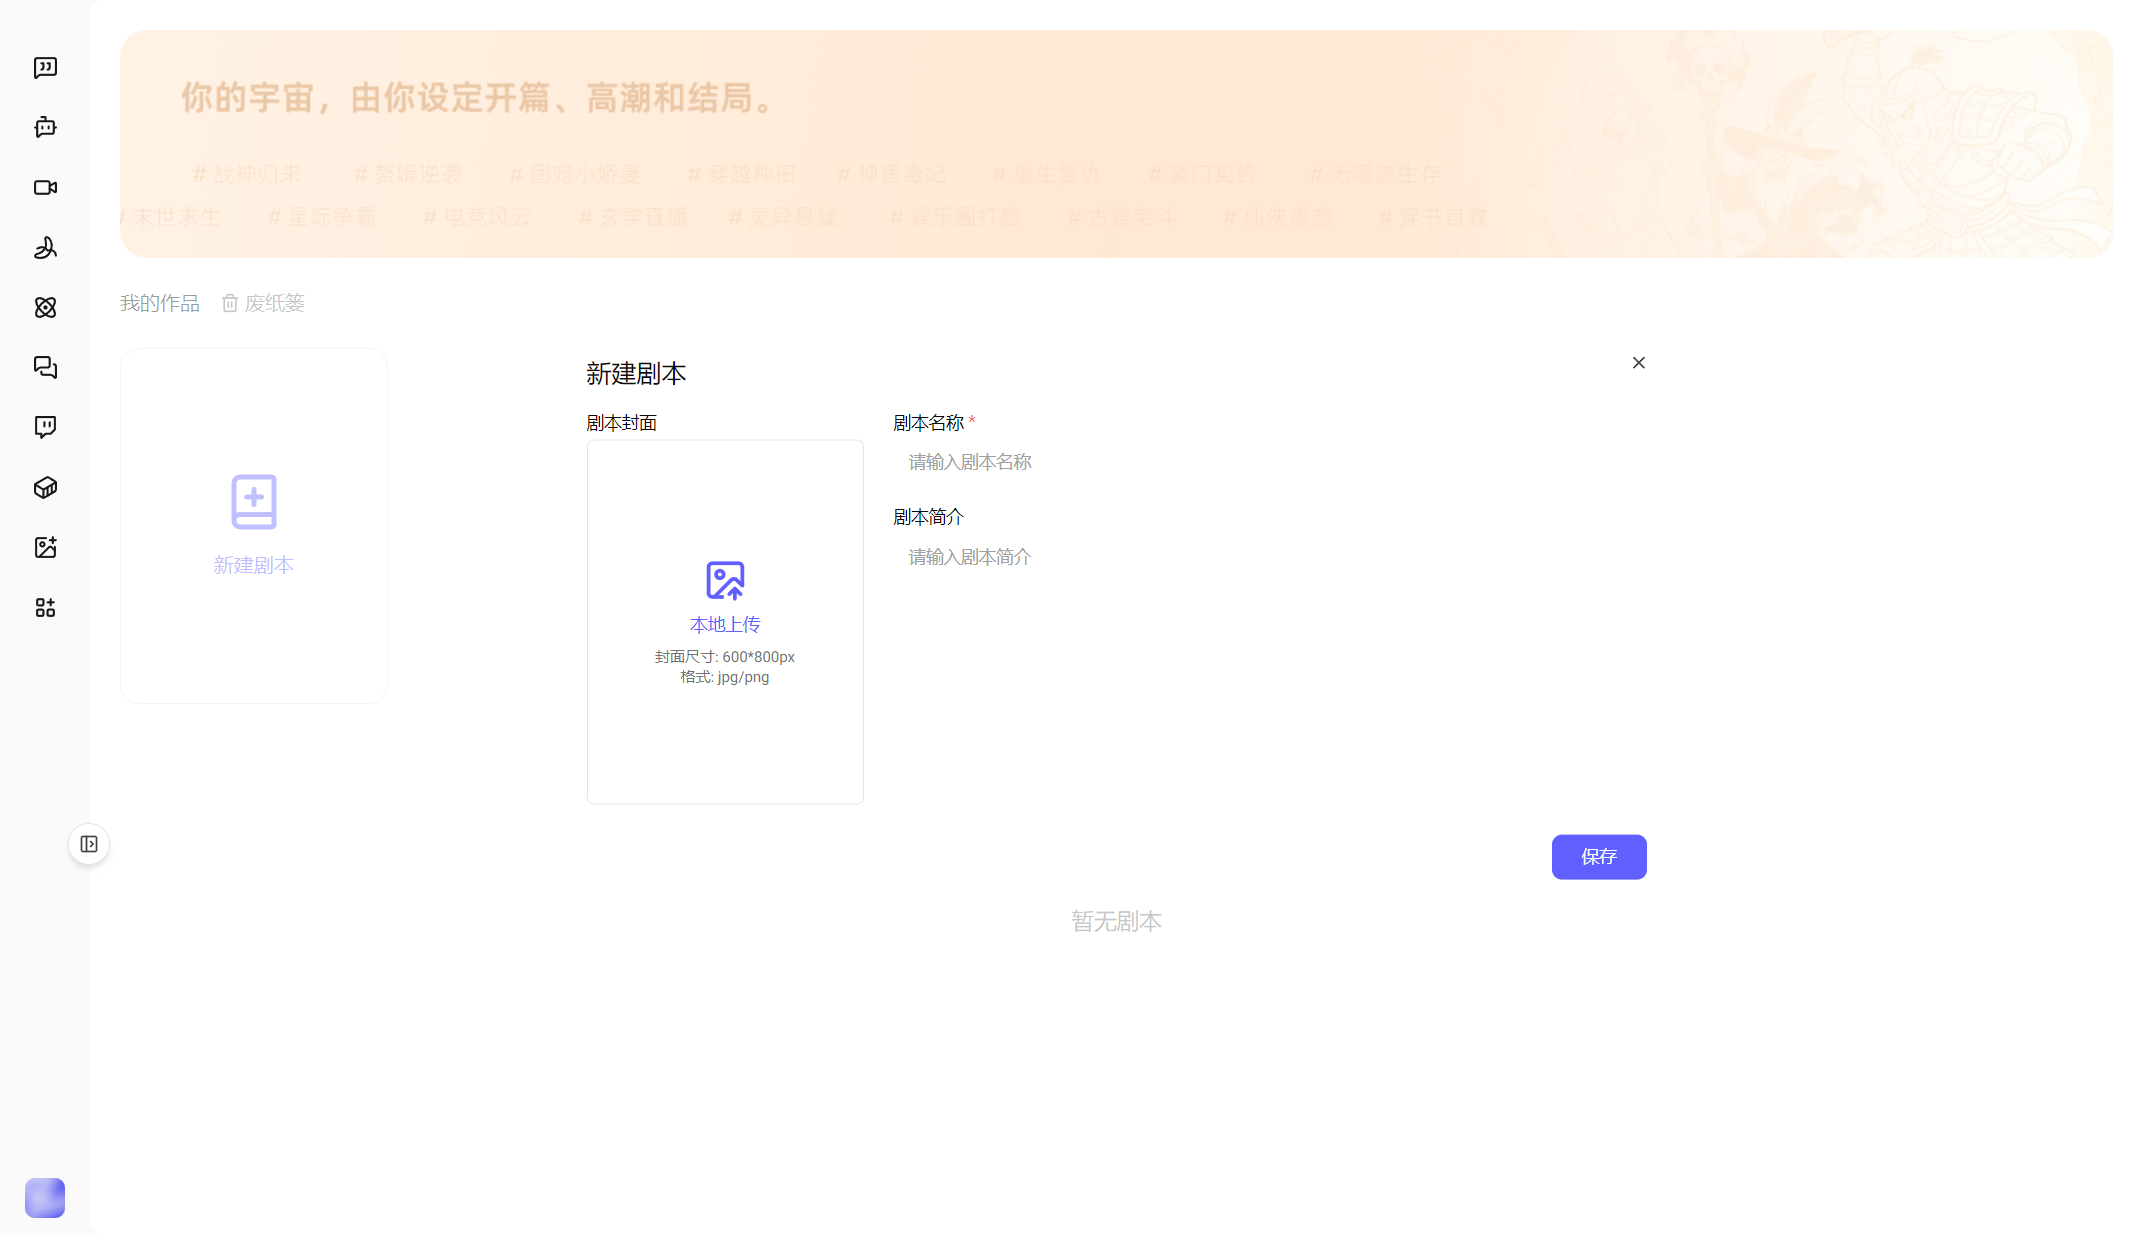Open the 3D box tool

(x=45, y=487)
